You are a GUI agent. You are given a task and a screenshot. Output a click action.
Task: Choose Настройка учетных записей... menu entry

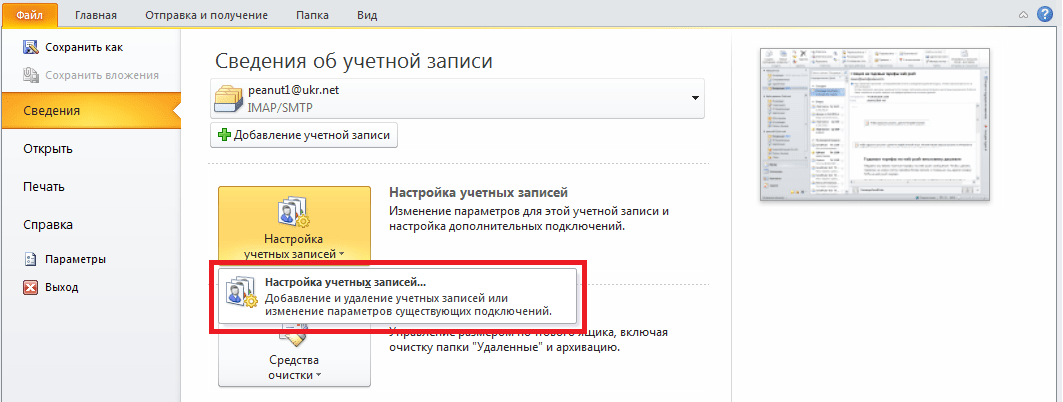(x=397, y=297)
